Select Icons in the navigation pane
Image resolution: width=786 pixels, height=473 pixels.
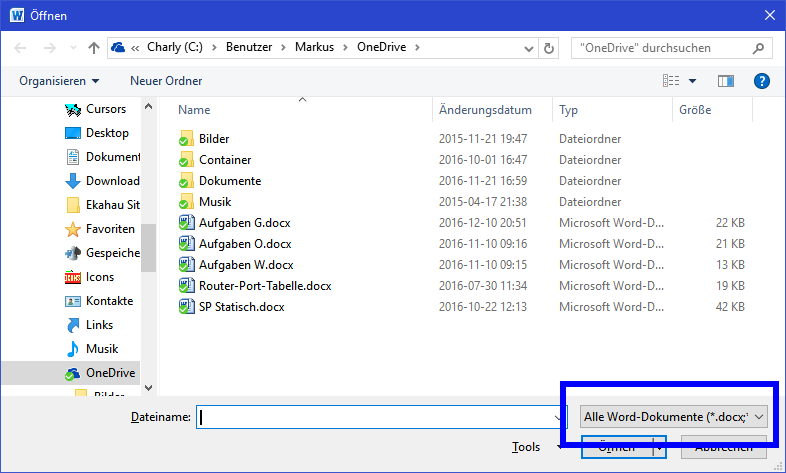[89, 277]
